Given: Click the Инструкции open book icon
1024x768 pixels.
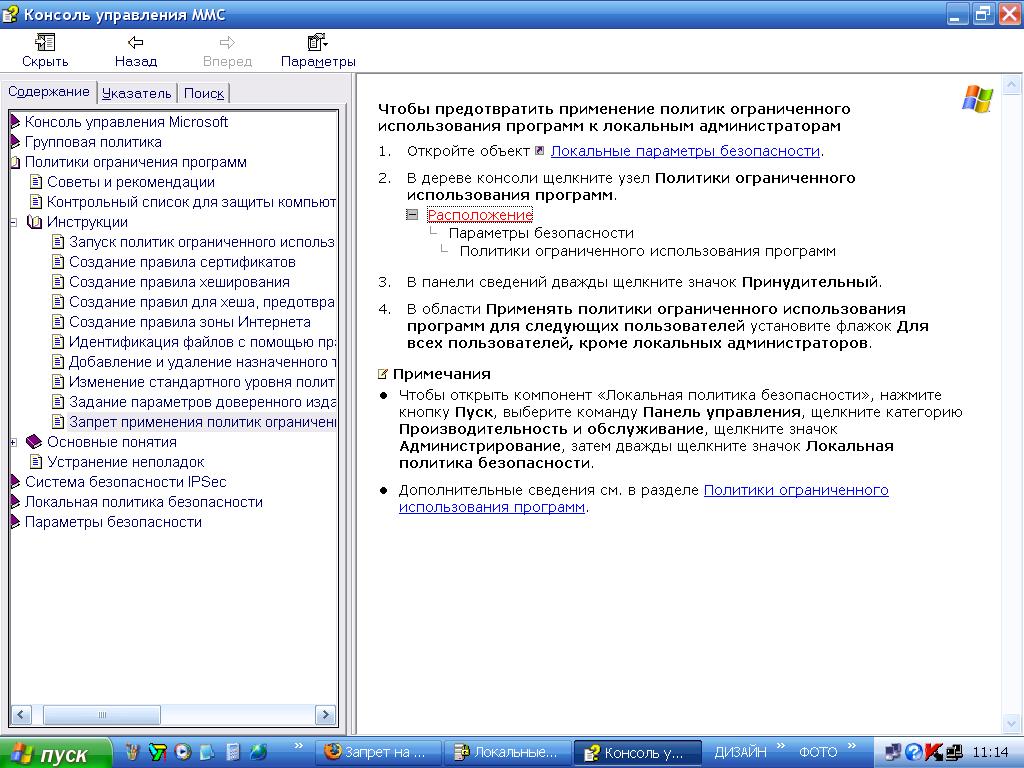Looking at the screenshot, I should [x=35, y=223].
